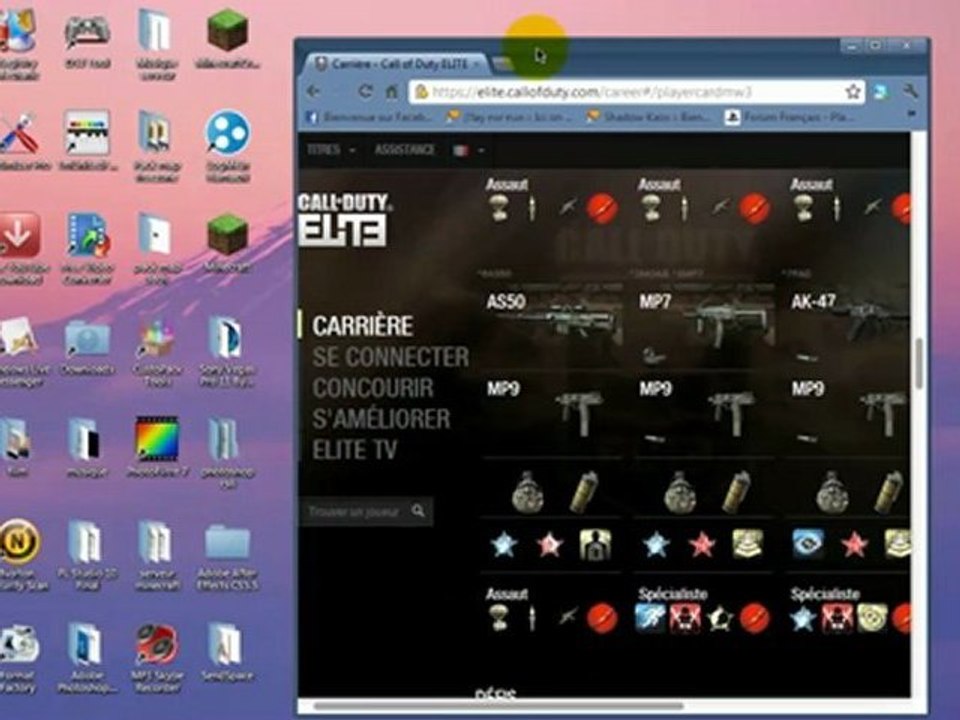
Task: Click the frag grenade icon in the AS50 class
Action: (x=527, y=492)
